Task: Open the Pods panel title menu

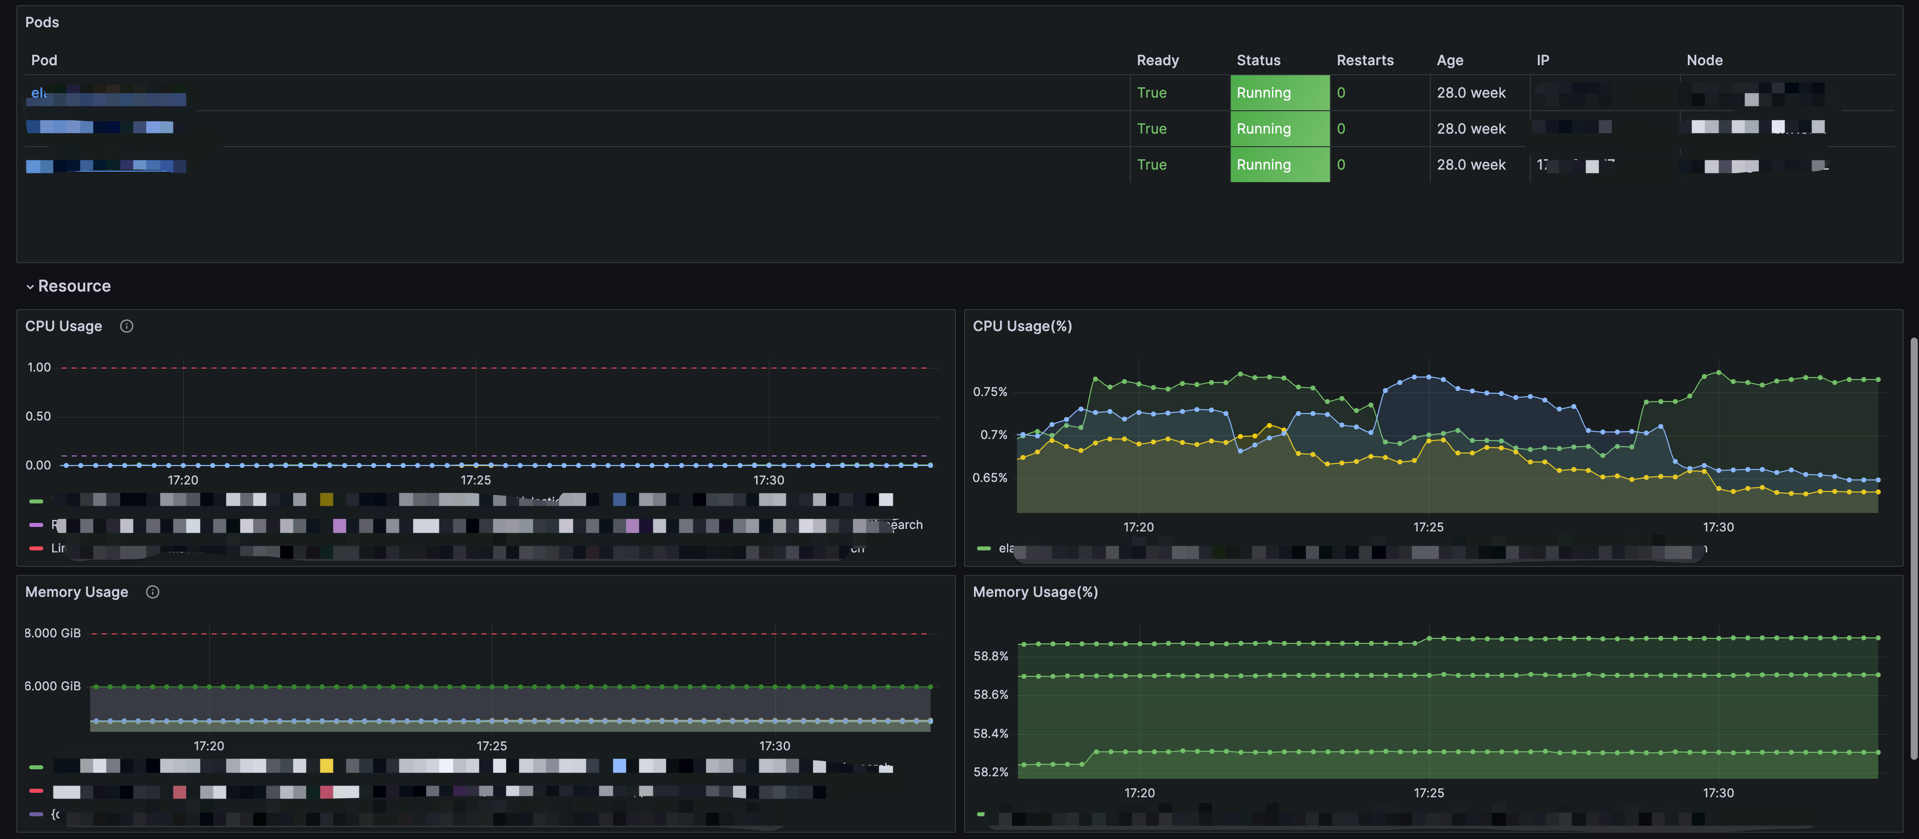Action: coord(42,22)
